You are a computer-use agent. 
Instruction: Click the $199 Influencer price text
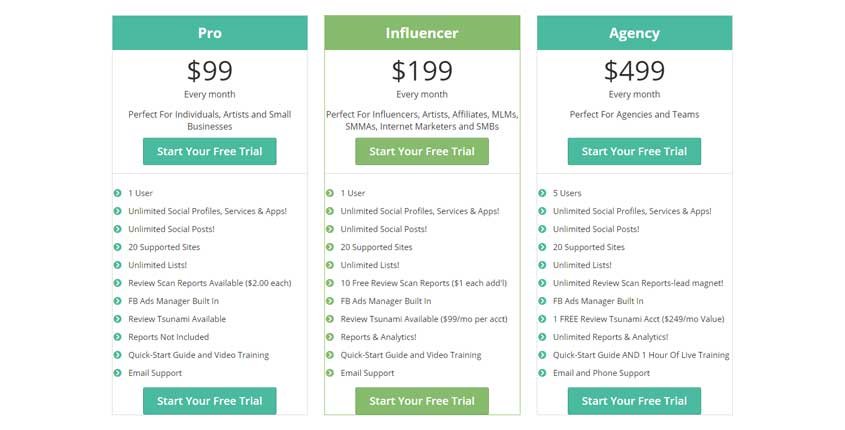(x=422, y=71)
